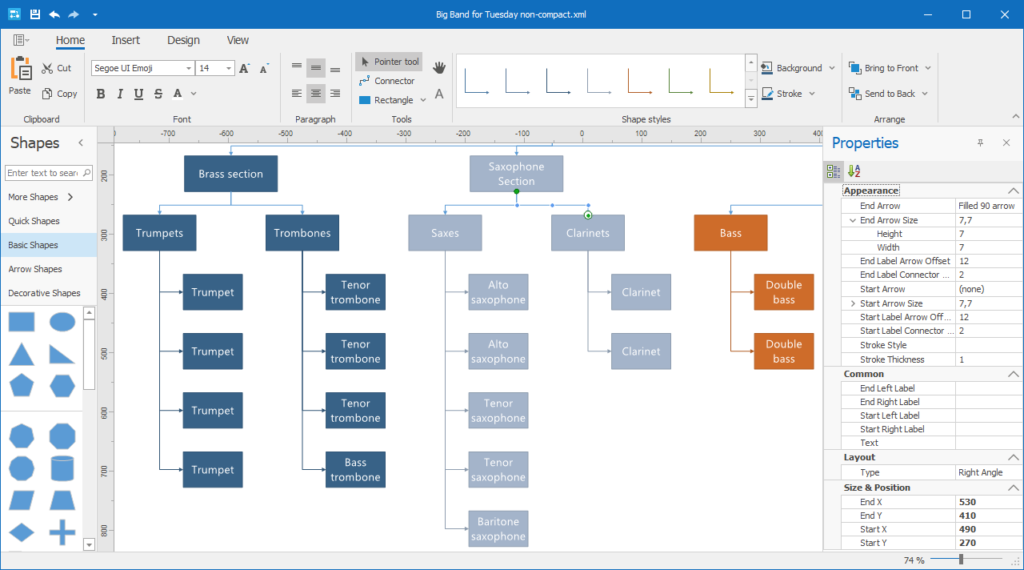1024x570 pixels.
Task: Open the font name dropdown
Action: [x=188, y=68]
